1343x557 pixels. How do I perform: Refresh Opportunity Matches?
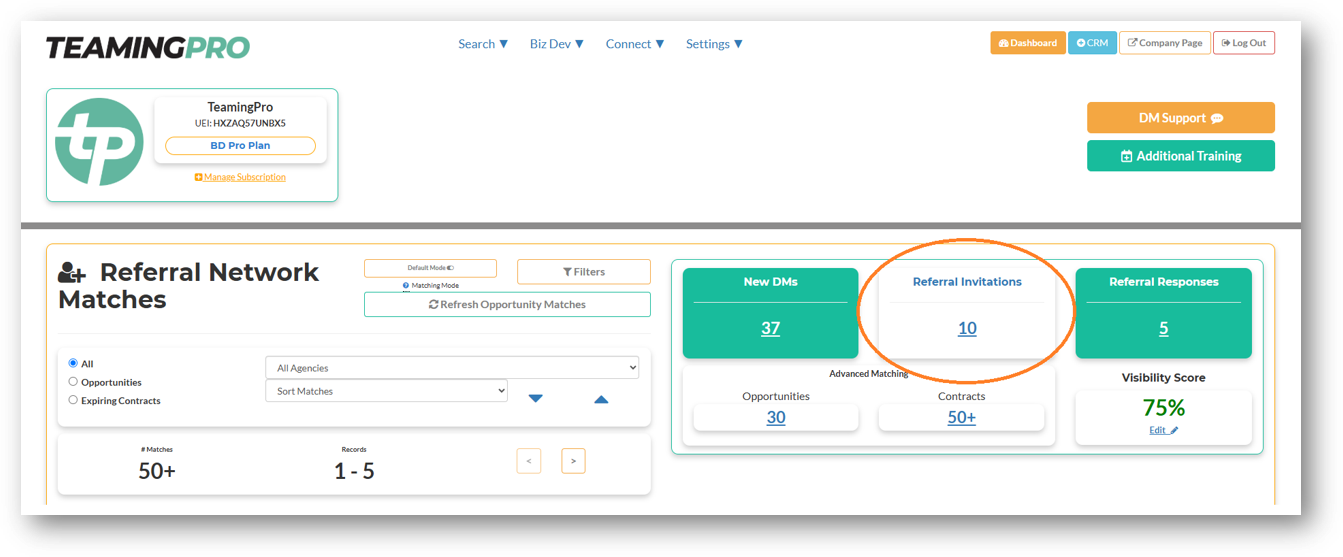coord(507,304)
